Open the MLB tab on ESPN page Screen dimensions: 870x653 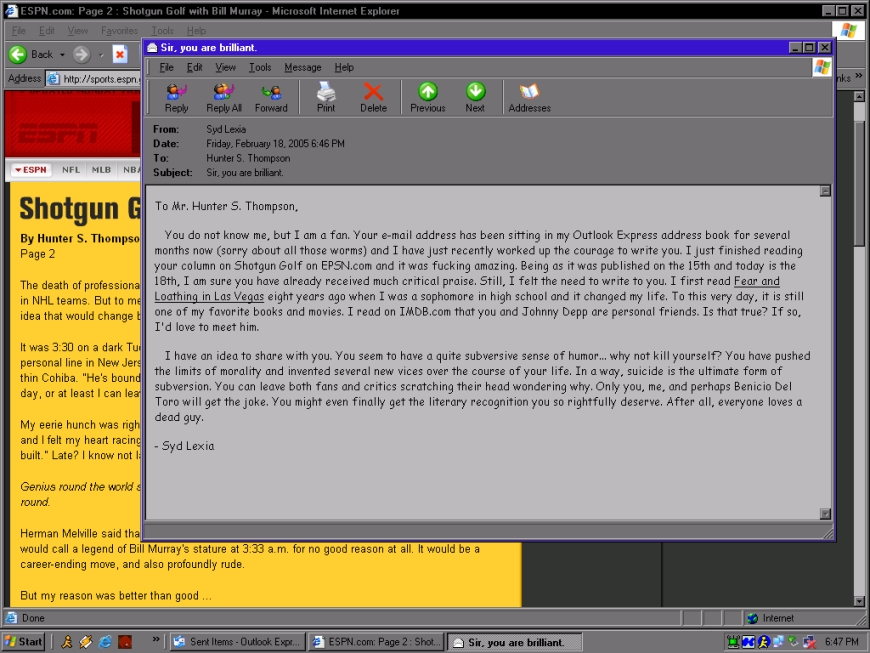click(x=101, y=170)
